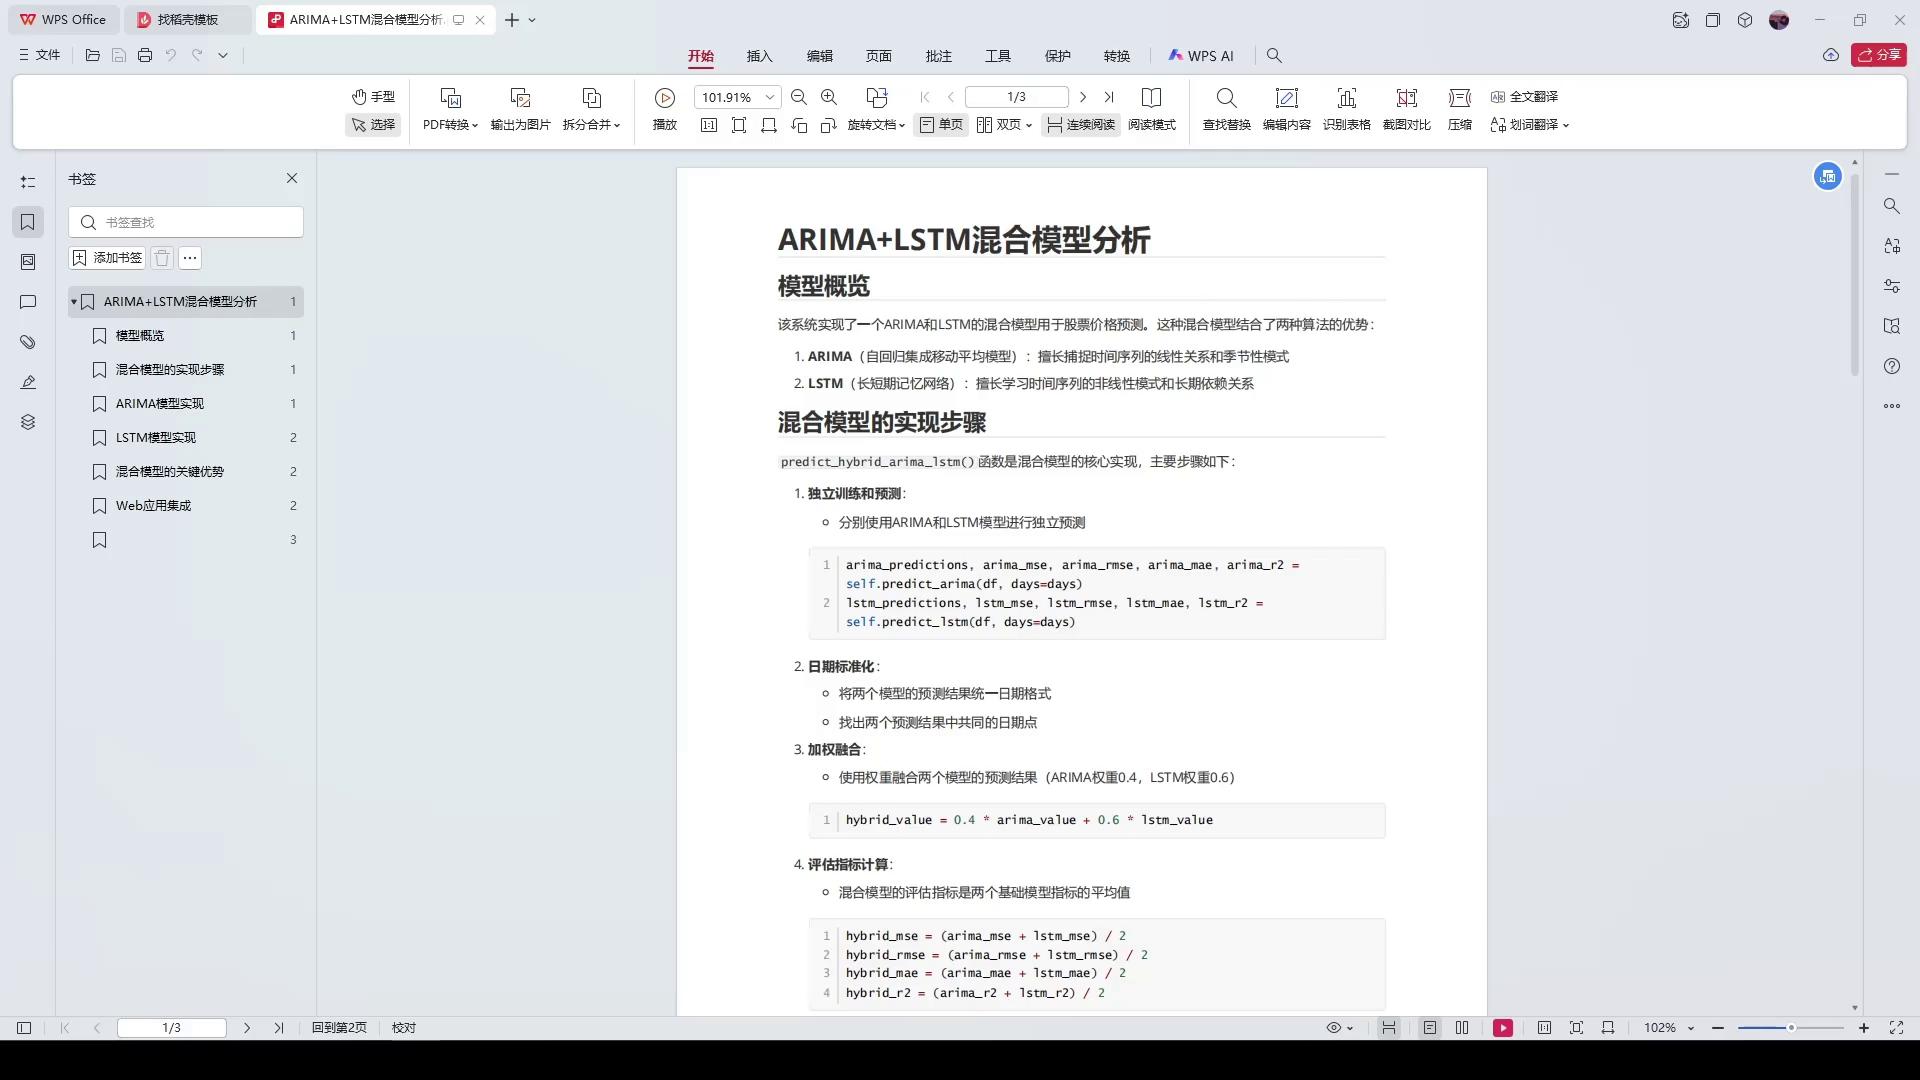Open the 划词翻译 dropdown

pos(1529,125)
